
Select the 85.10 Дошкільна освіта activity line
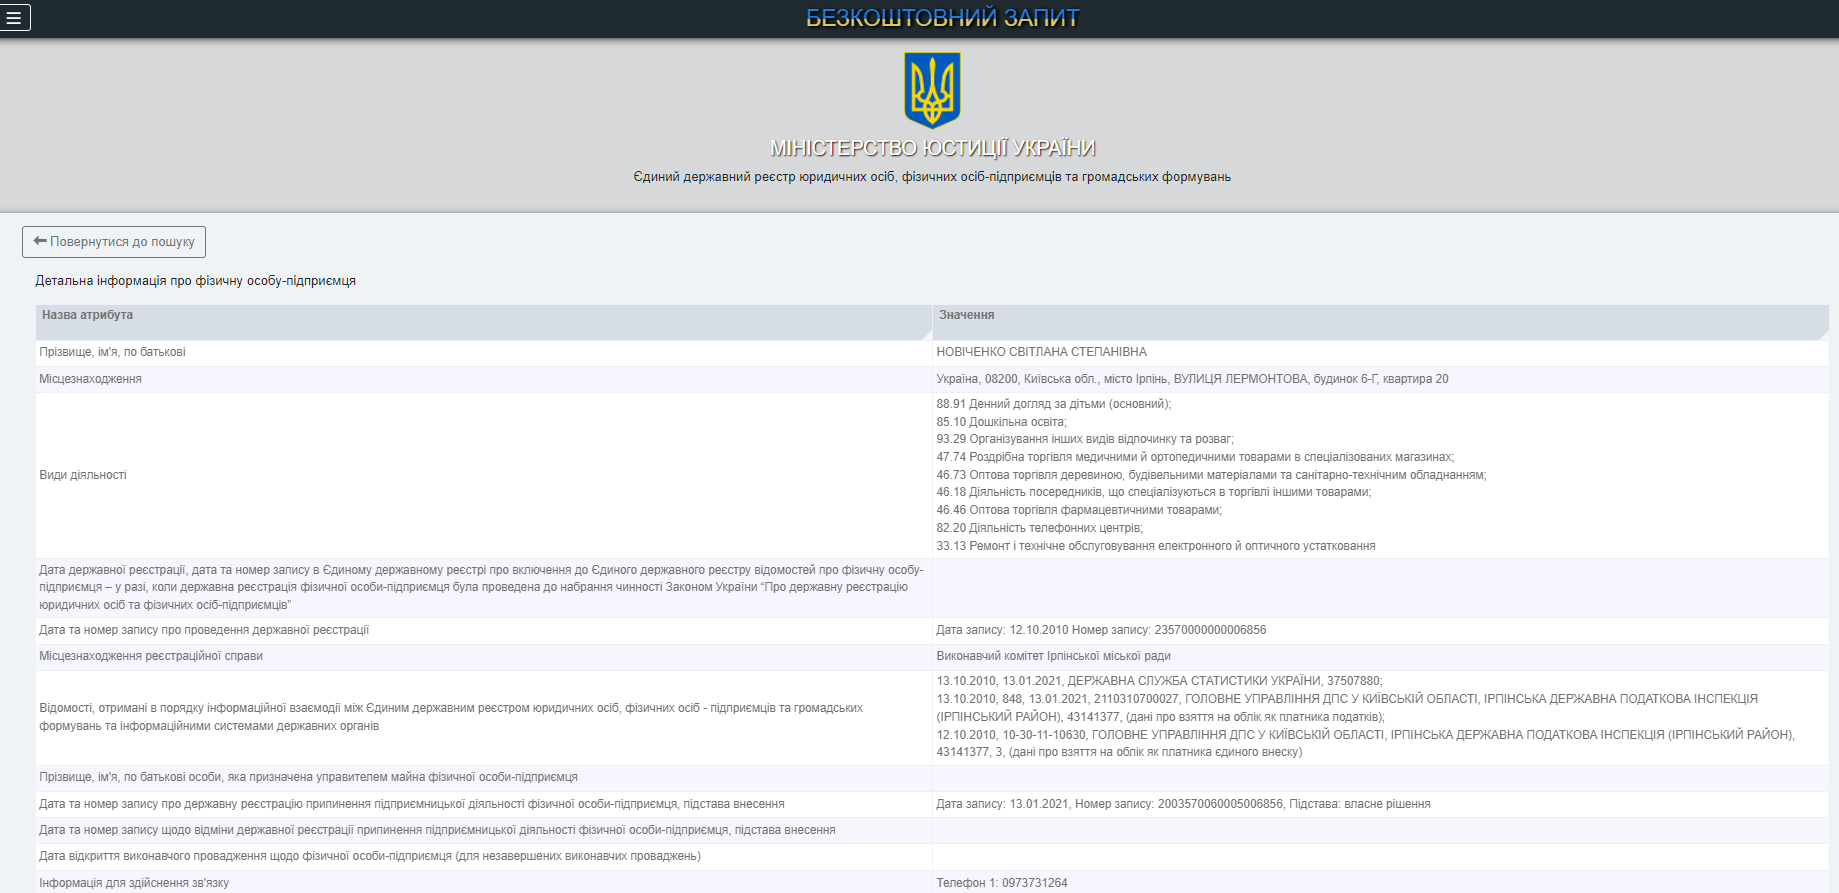(1001, 422)
